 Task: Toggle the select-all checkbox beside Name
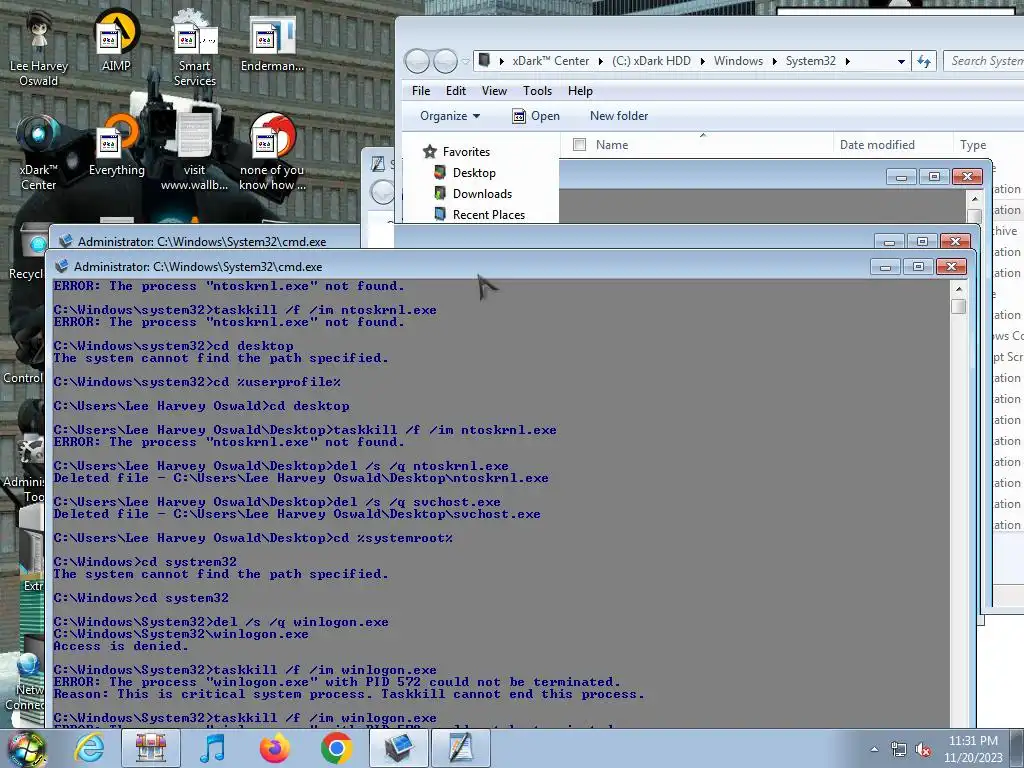point(579,145)
